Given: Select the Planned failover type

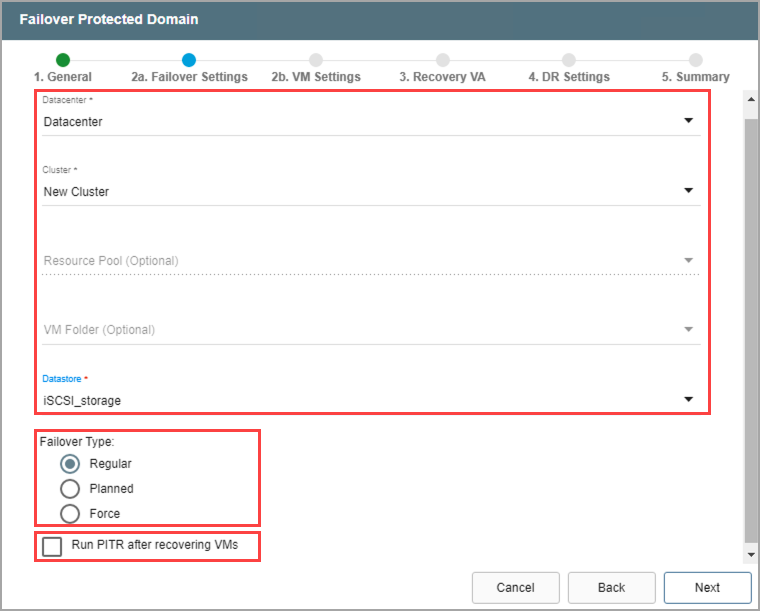Looking at the screenshot, I should tap(71, 489).
